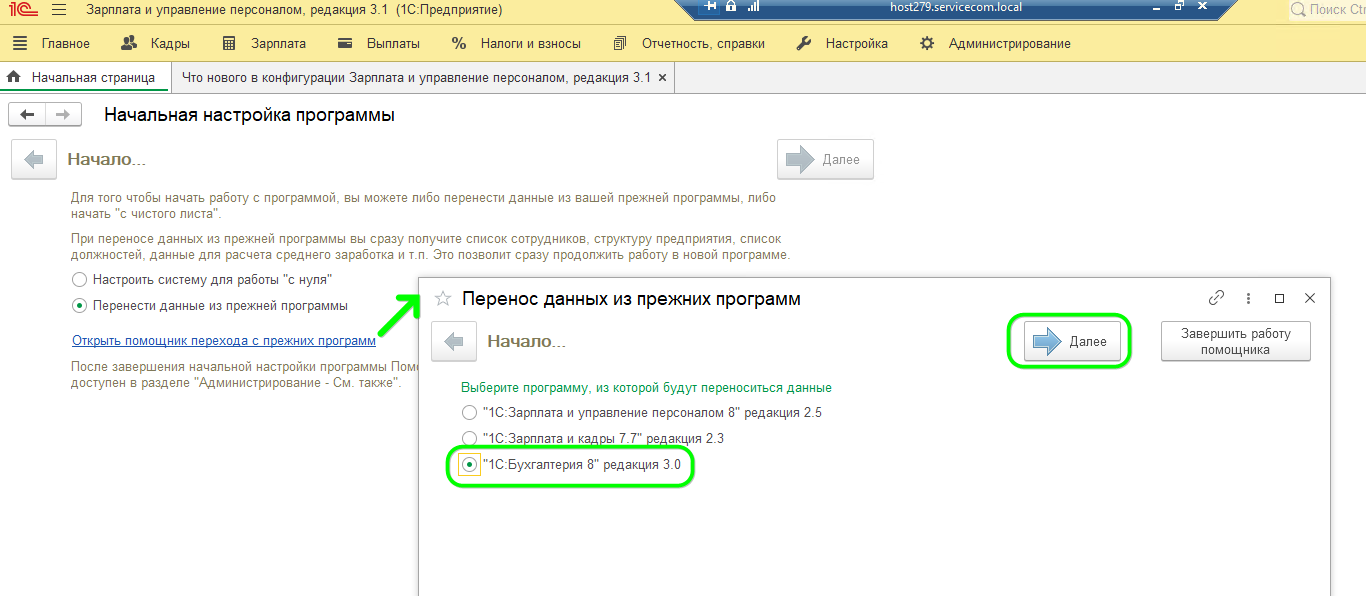Click Завершить работу помощника button
Image resolution: width=1366 pixels, height=596 pixels.
pyautogui.click(x=1235, y=342)
